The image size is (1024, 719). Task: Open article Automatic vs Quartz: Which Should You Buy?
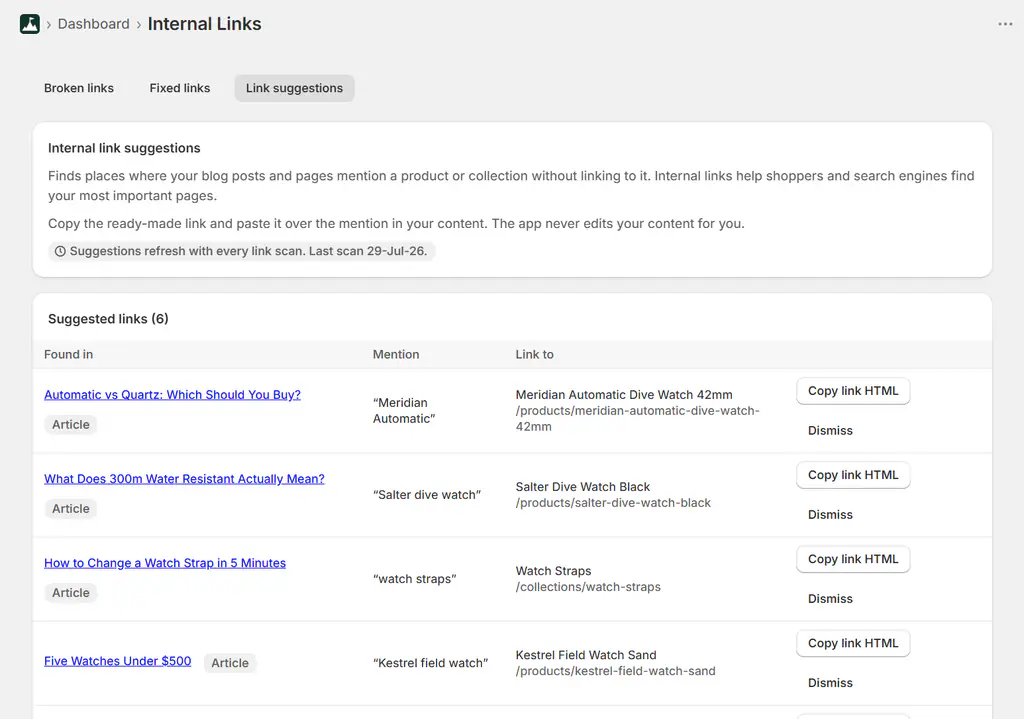pos(172,394)
